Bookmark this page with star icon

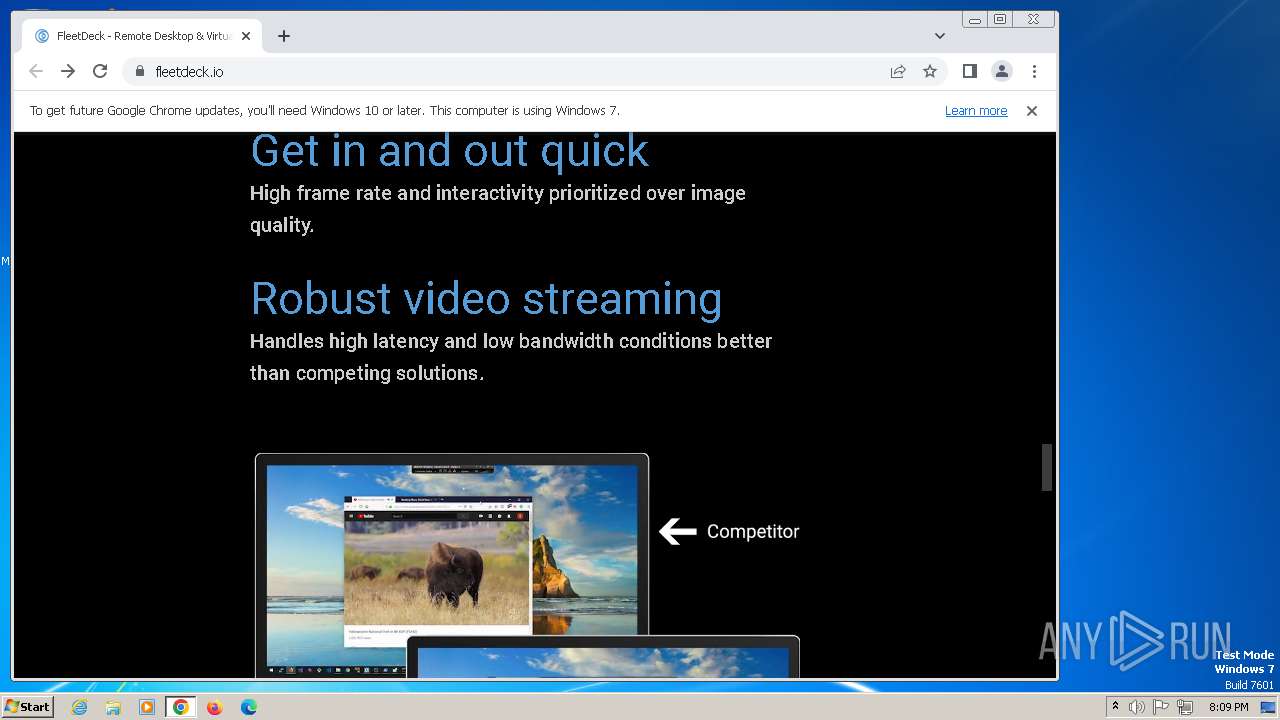[930, 71]
